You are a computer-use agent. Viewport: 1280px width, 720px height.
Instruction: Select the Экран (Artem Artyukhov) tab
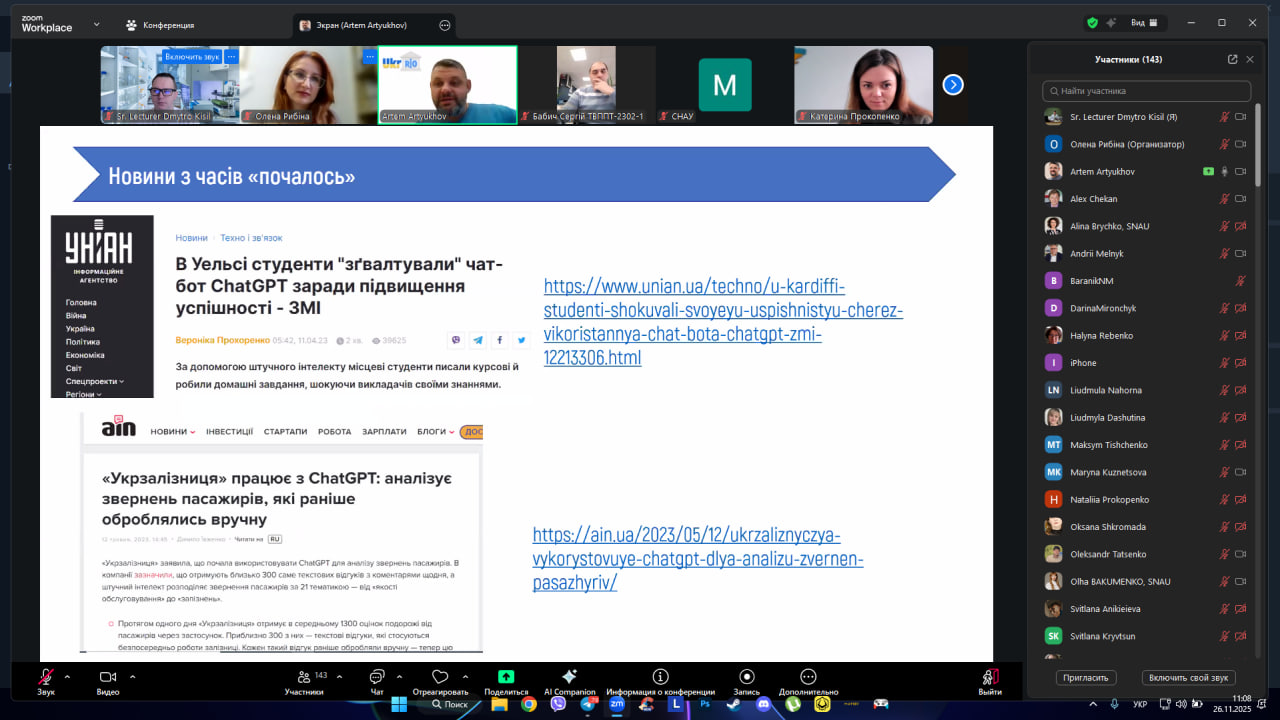tap(366, 25)
